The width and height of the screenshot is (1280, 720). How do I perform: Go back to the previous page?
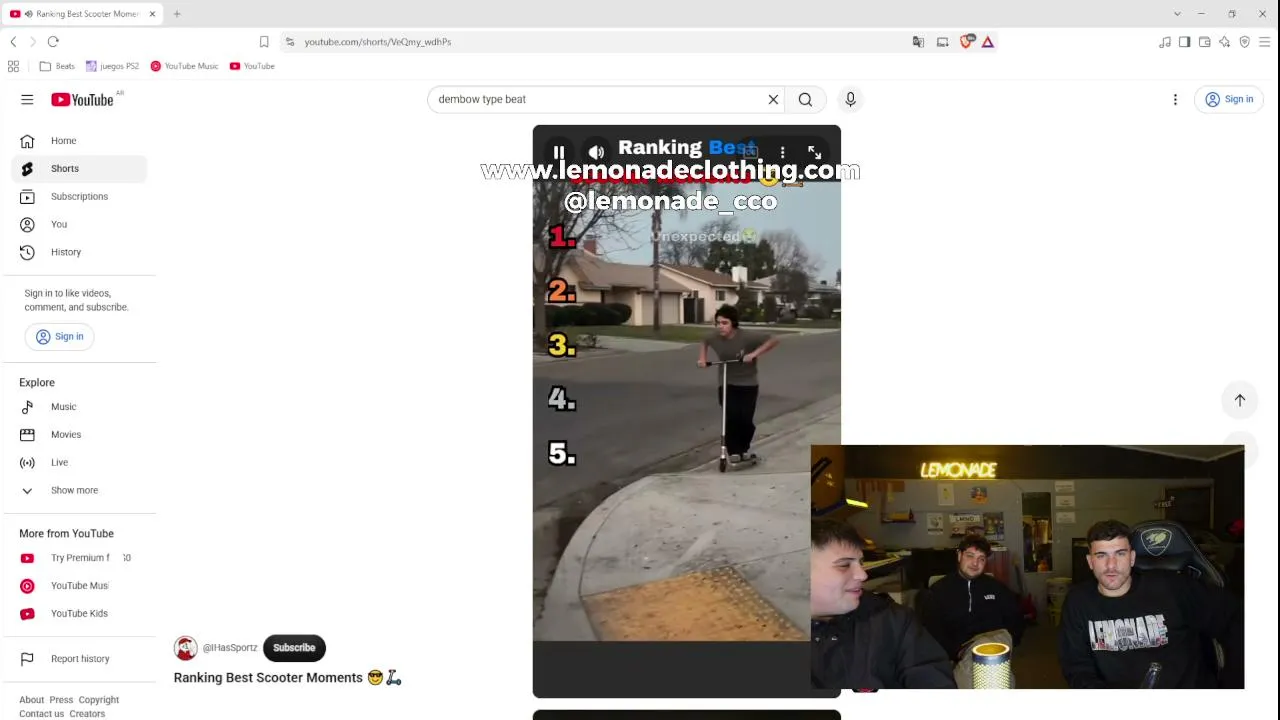pos(13,42)
